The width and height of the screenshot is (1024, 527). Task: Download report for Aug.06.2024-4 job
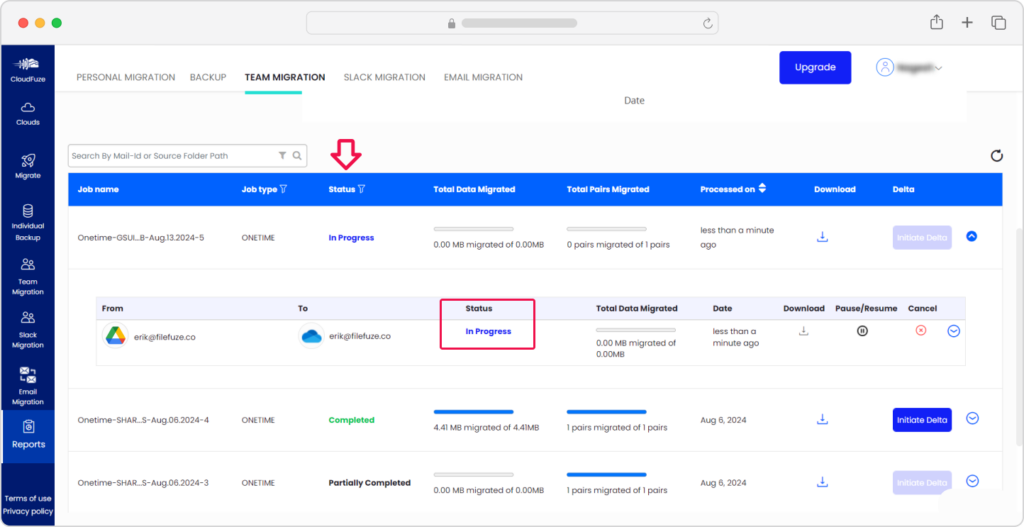click(822, 418)
